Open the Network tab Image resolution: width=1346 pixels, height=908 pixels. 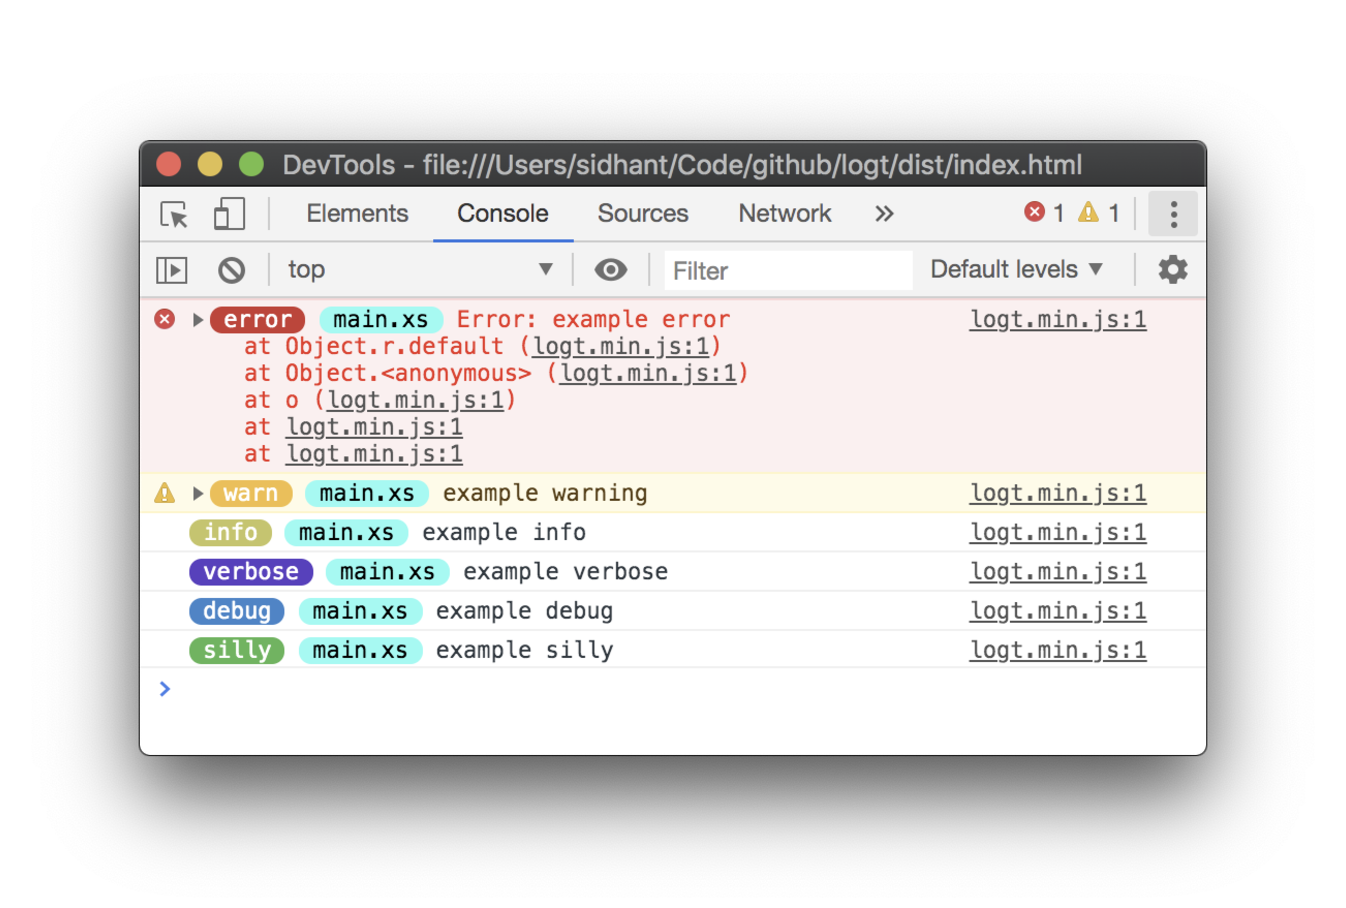(x=785, y=213)
